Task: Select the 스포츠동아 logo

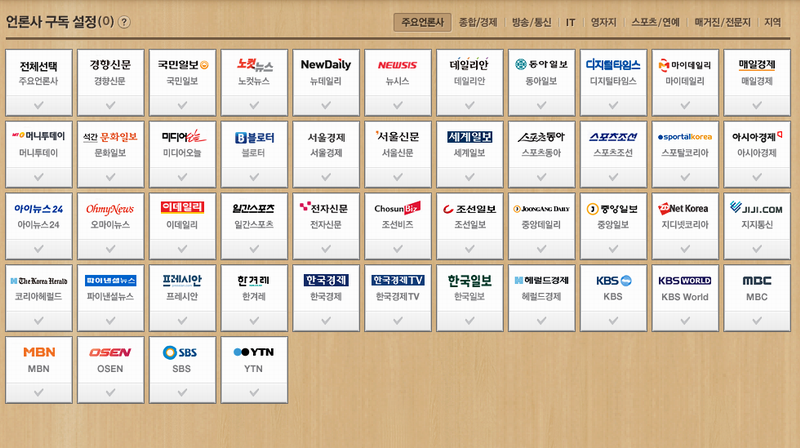Action: 541,137
